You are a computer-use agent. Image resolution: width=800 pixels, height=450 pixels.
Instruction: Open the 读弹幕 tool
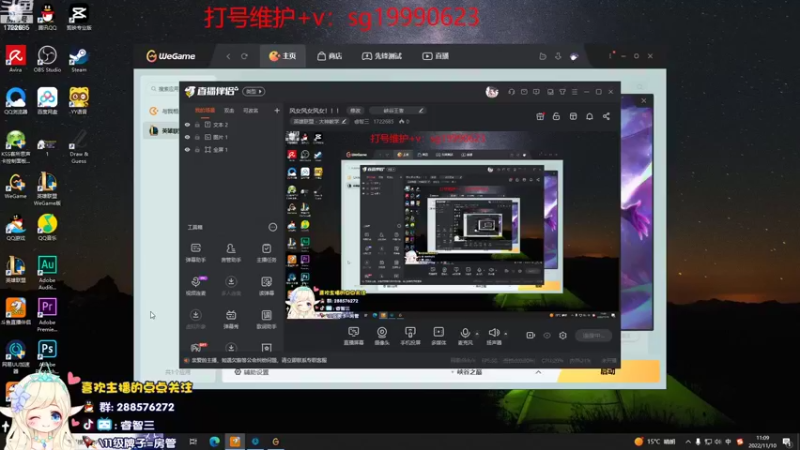click(266, 286)
